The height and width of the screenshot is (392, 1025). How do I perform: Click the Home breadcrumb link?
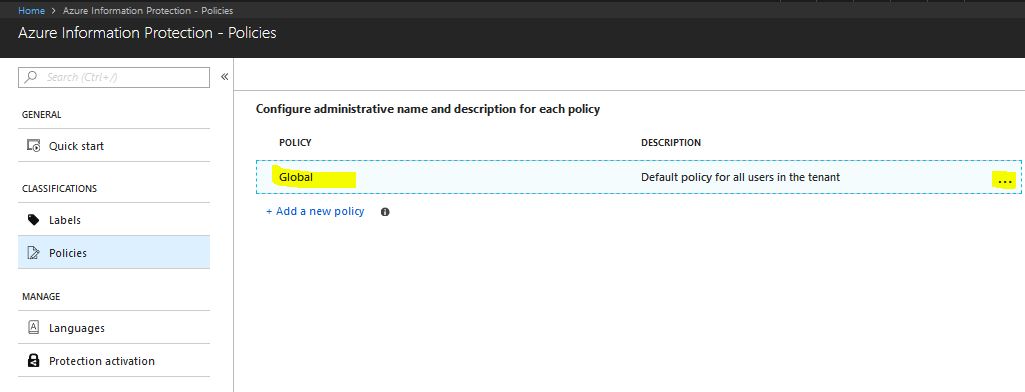(x=31, y=10)
